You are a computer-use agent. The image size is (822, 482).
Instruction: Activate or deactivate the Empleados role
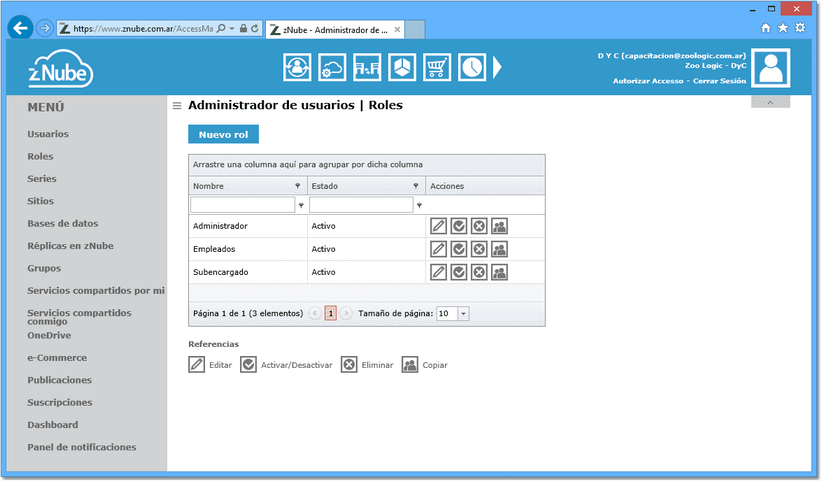point(459,249)
